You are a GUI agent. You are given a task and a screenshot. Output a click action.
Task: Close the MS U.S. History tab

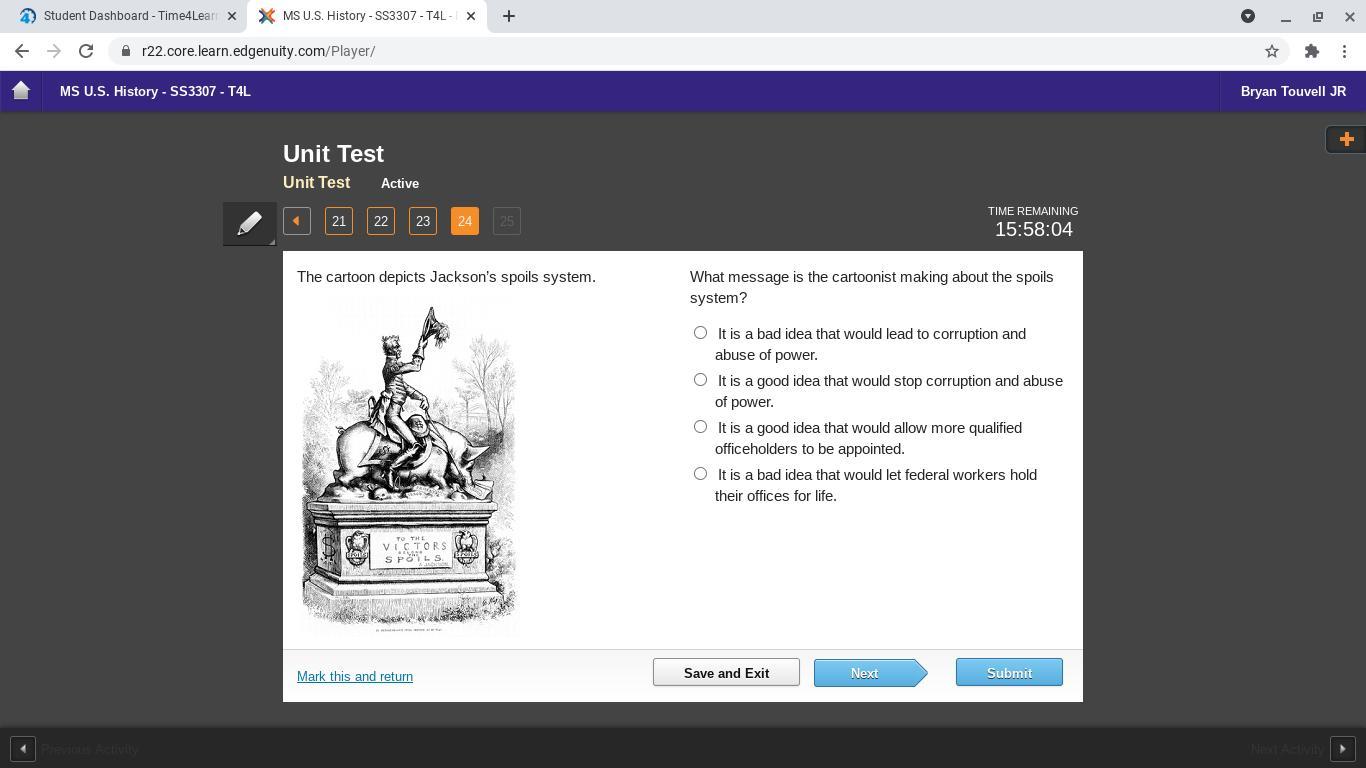pyautogui.click(x=471, y=16)
